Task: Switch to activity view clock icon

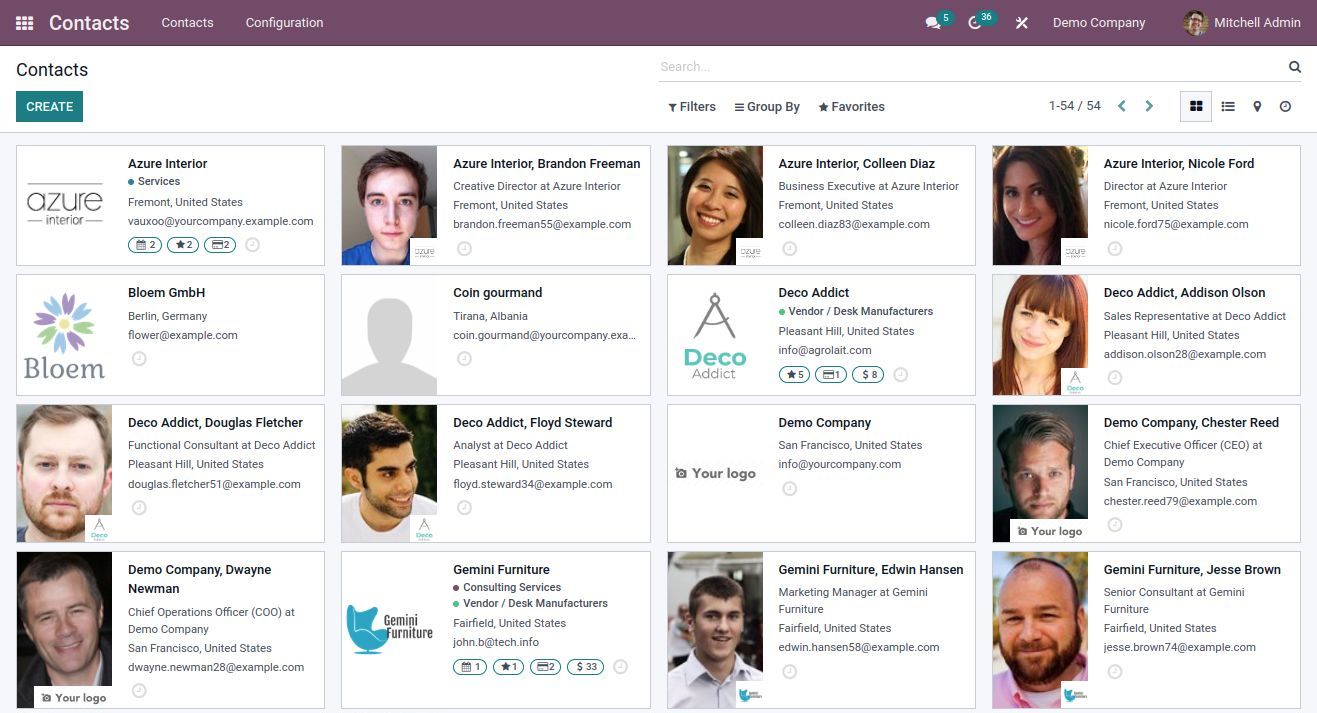Action: 1285,107
